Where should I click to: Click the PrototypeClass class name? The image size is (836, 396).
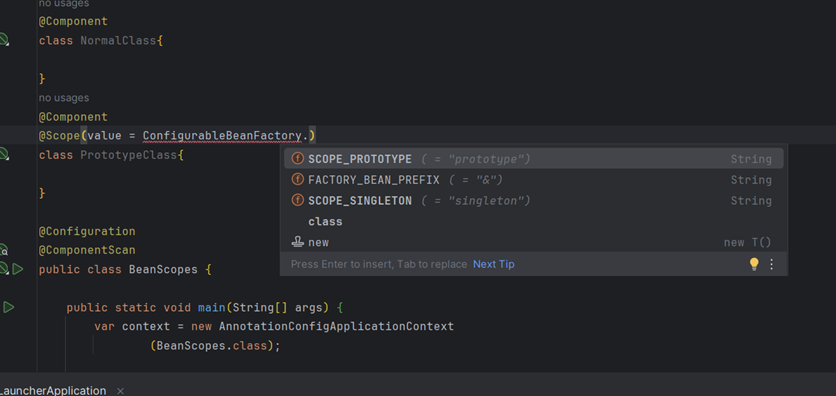128,155
